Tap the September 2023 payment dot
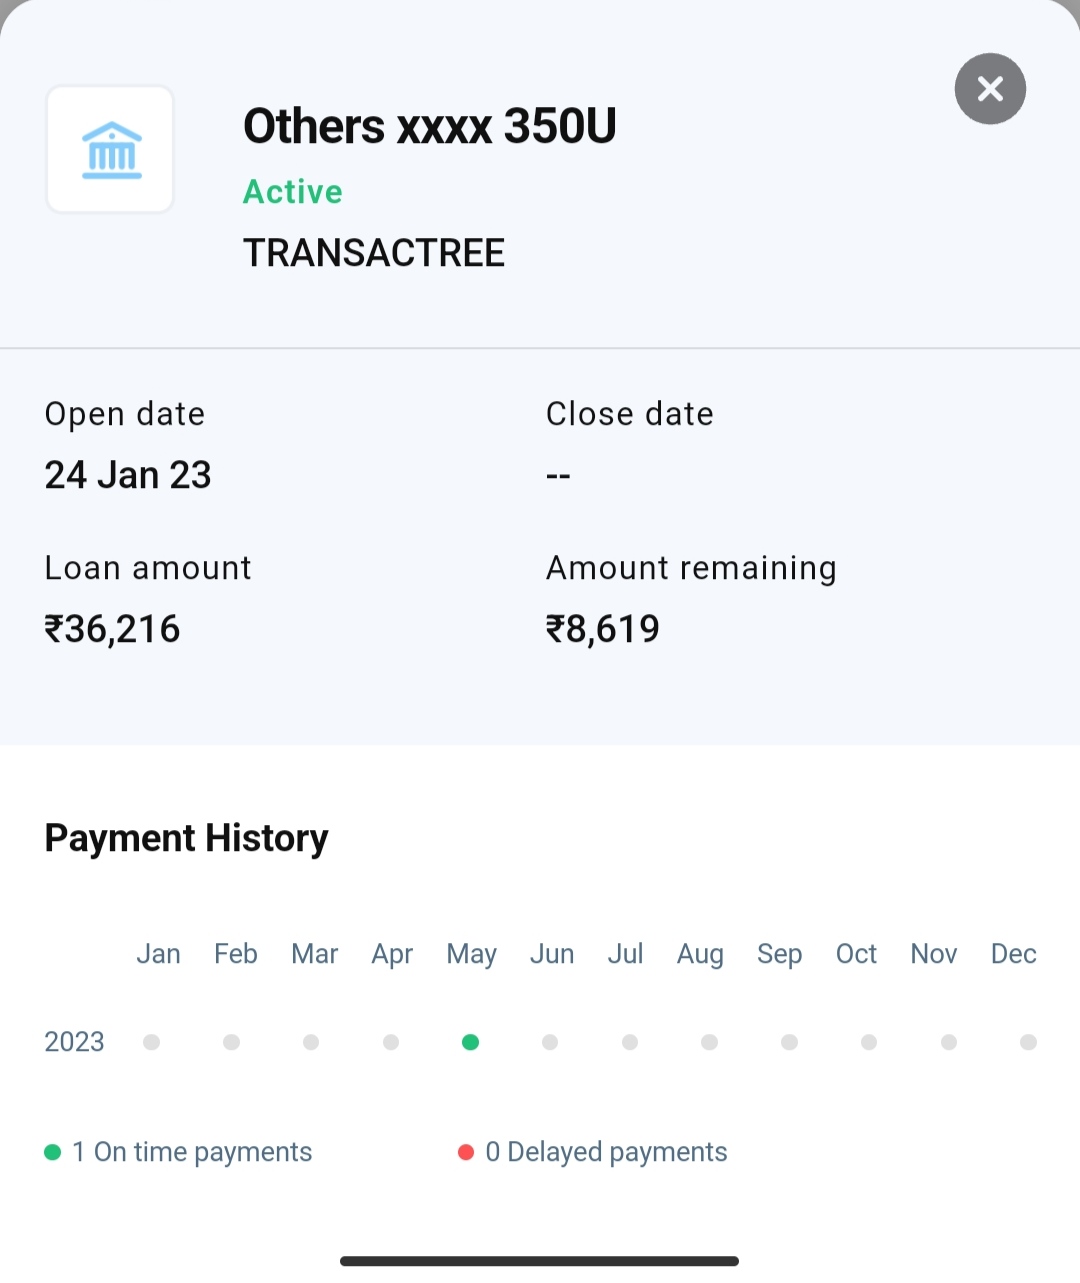 (x=789, y=1042)
